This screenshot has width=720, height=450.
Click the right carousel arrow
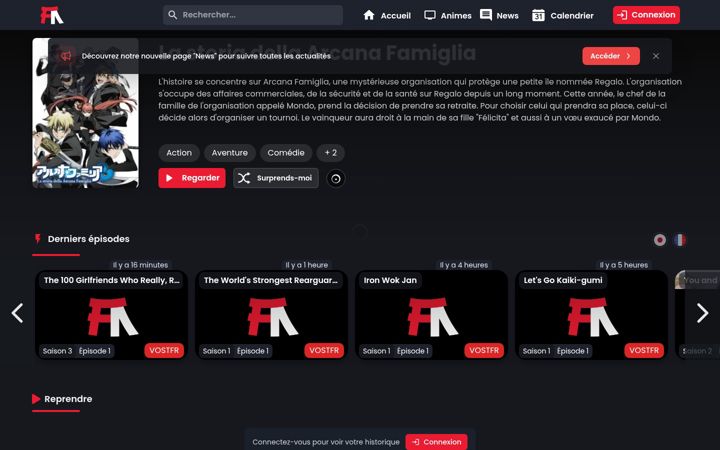pos(703,313)
